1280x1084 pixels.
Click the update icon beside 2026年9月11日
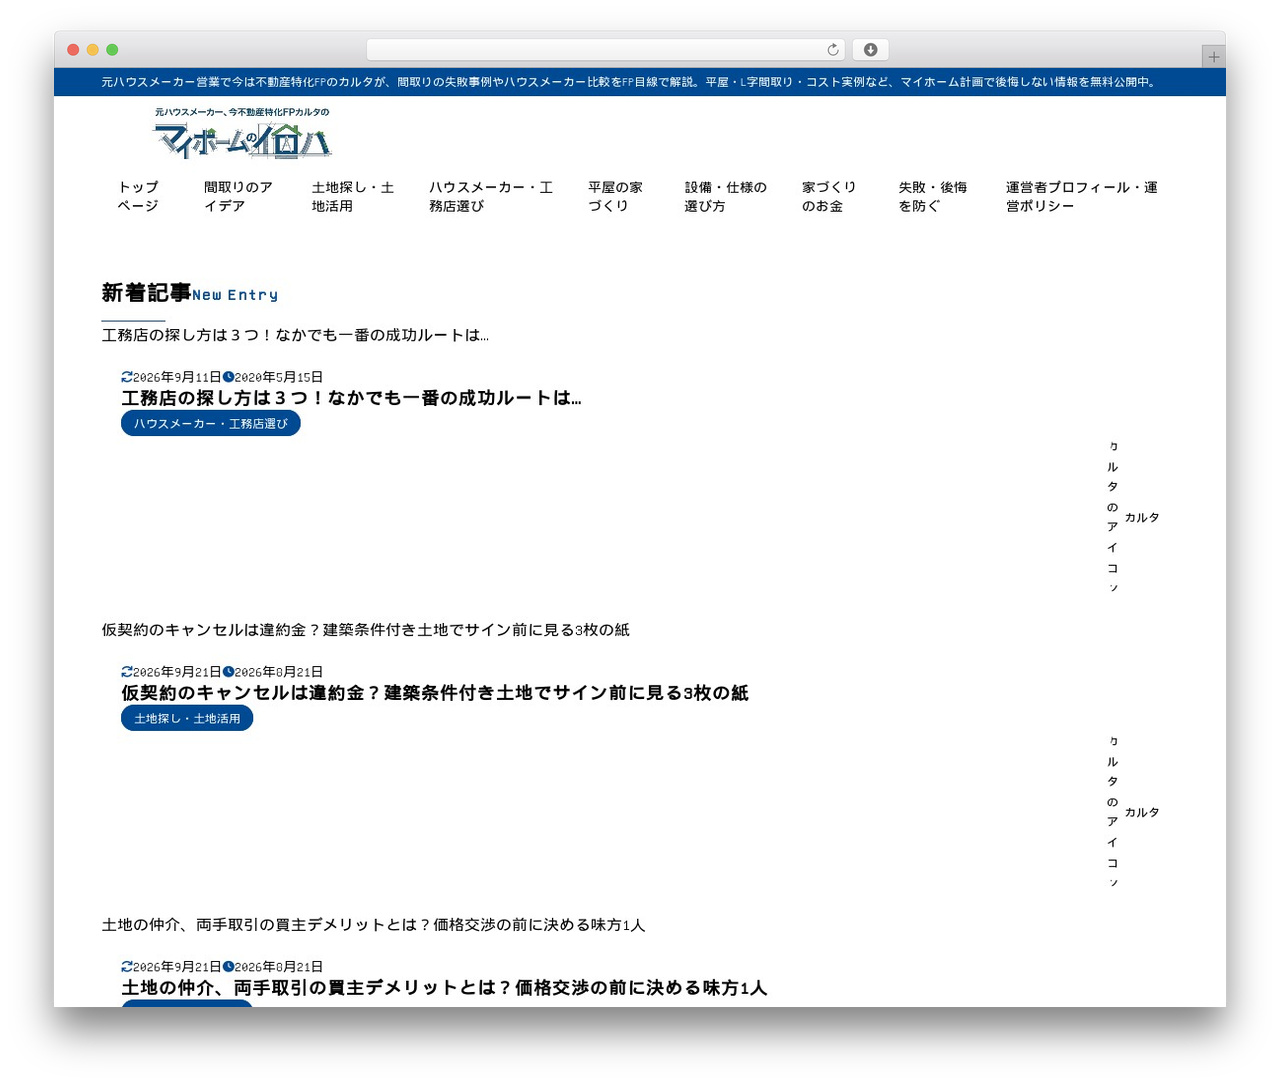tap(127, 377)
